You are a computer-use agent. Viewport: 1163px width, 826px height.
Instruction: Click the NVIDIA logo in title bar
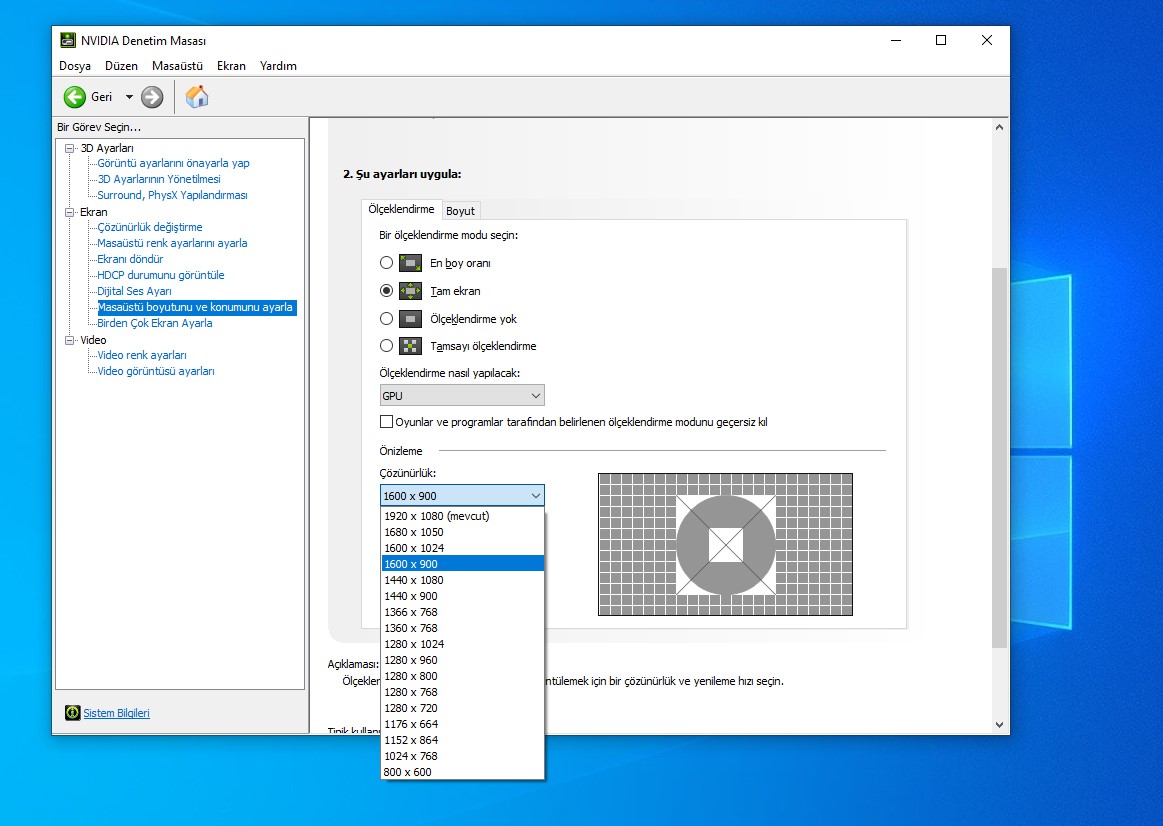(x=68, y=40)
